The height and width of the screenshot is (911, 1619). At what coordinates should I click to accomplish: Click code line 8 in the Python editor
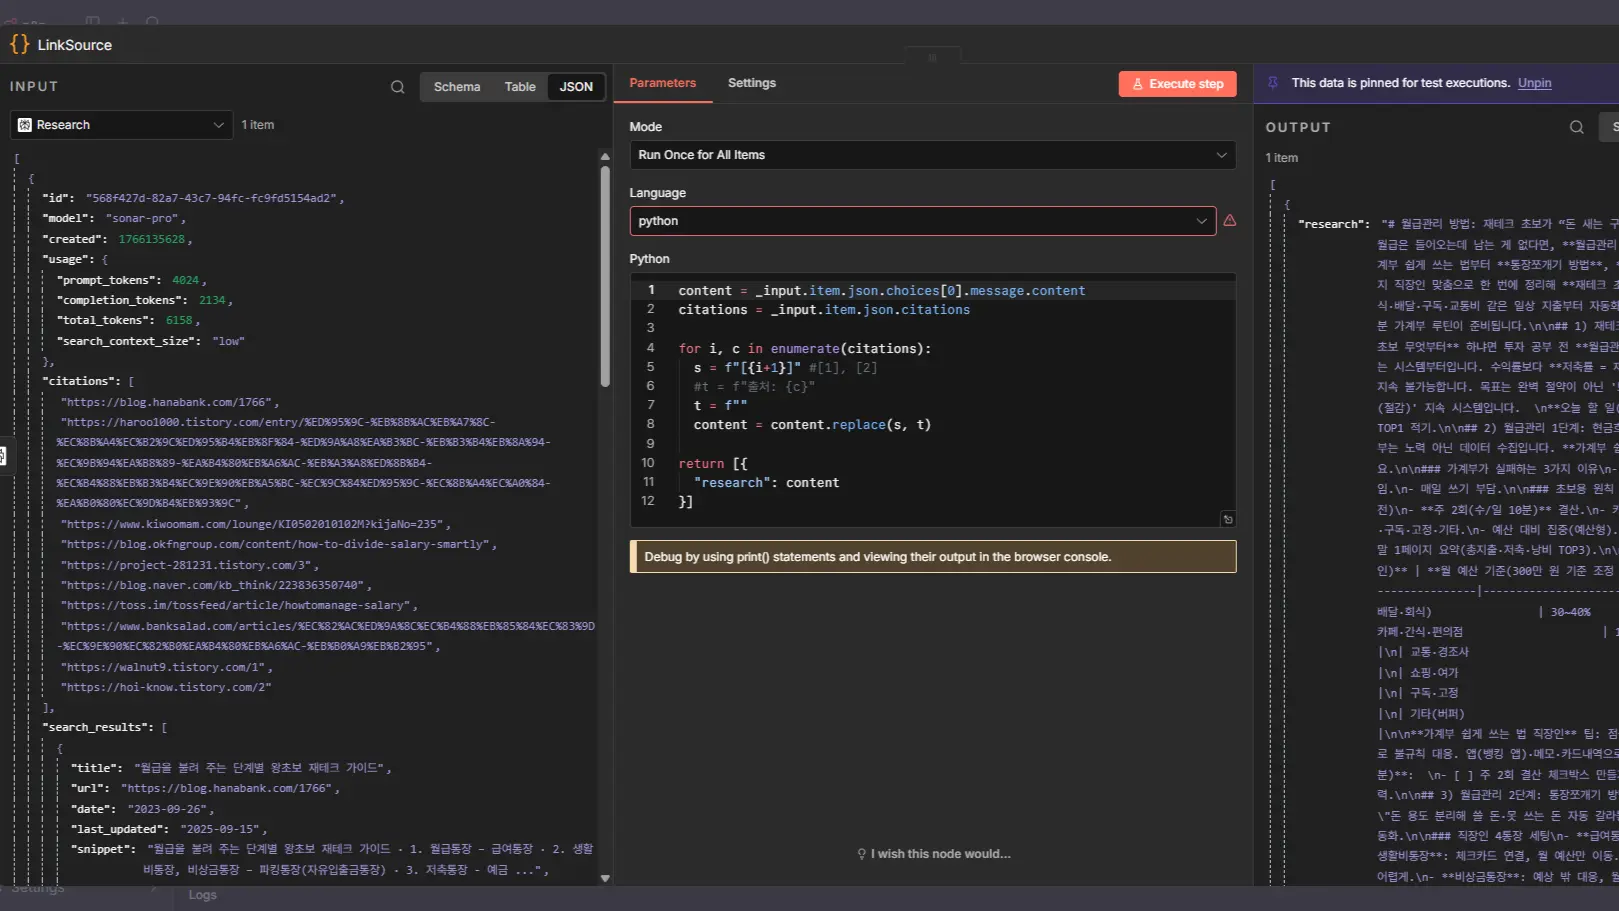[811, 425]
